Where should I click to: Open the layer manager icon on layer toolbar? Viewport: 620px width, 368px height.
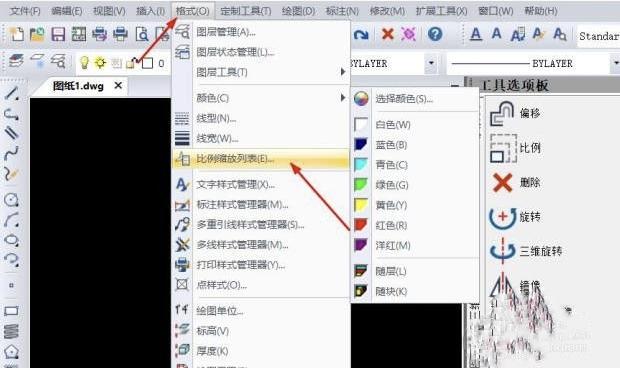tap(16, 61)
